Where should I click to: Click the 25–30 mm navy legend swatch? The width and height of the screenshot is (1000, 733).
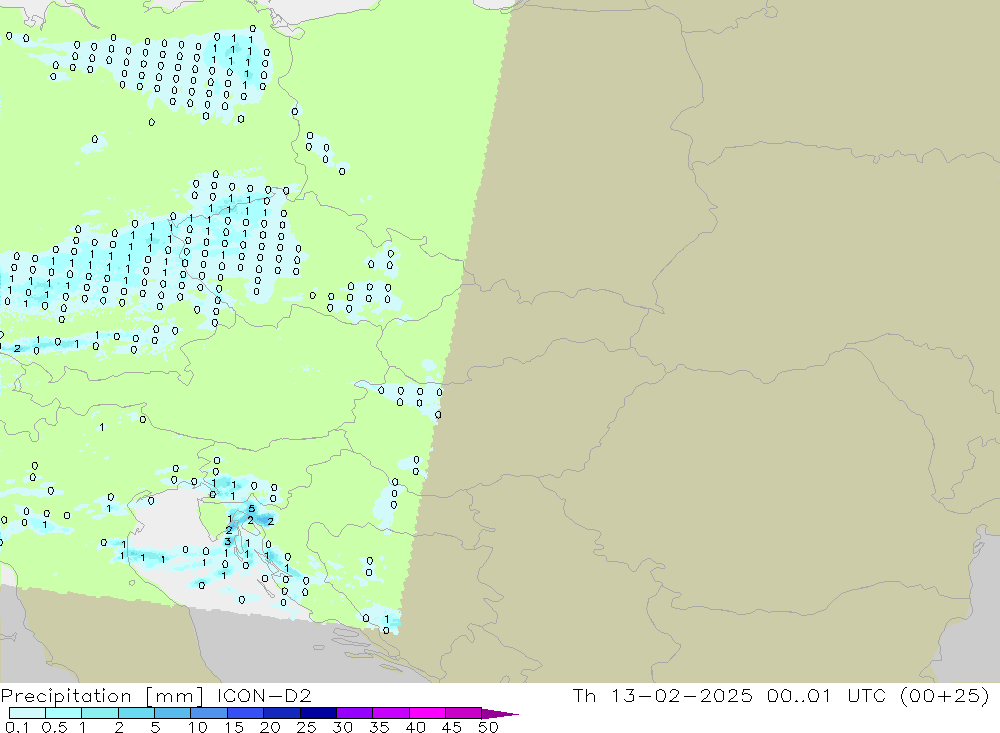pyautogui.click(x=318, y=713)
